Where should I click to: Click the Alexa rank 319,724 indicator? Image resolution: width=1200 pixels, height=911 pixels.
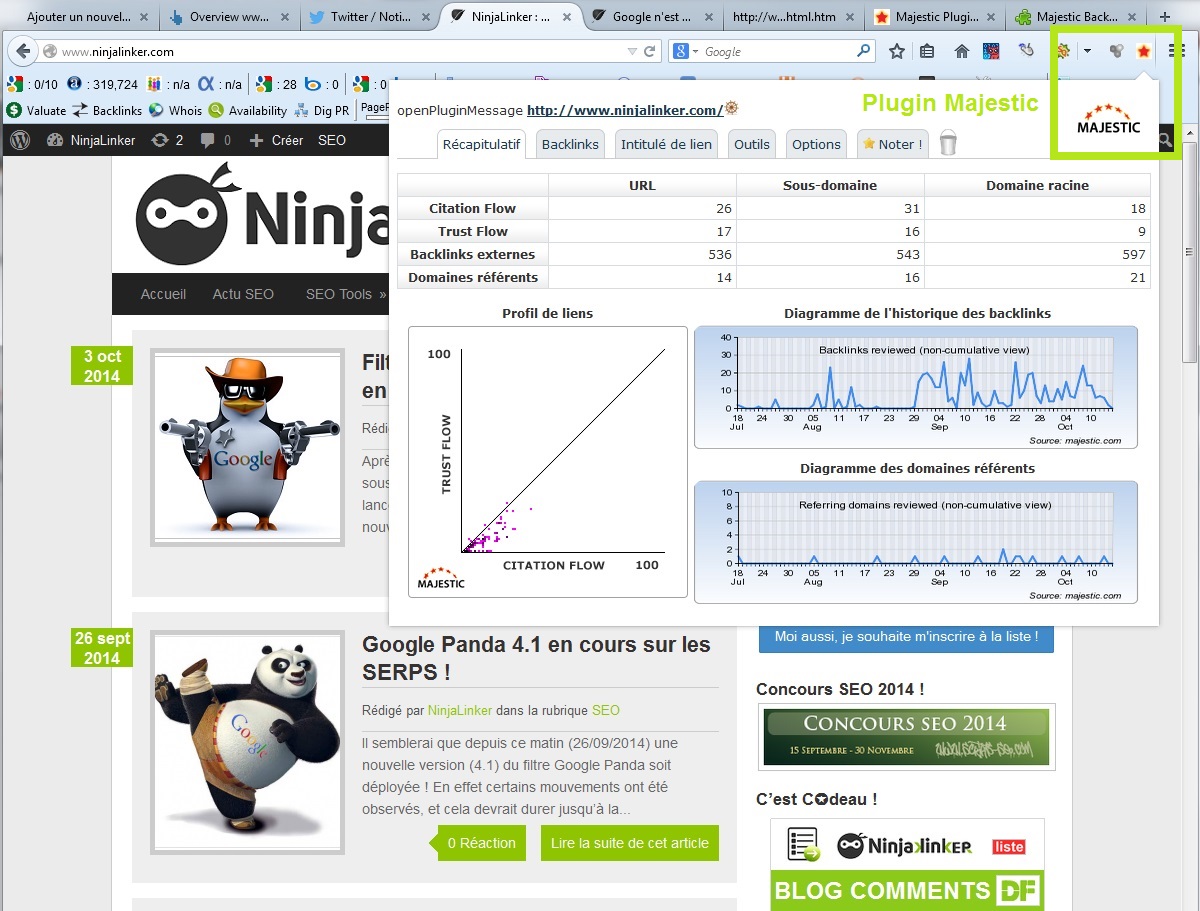103,85
